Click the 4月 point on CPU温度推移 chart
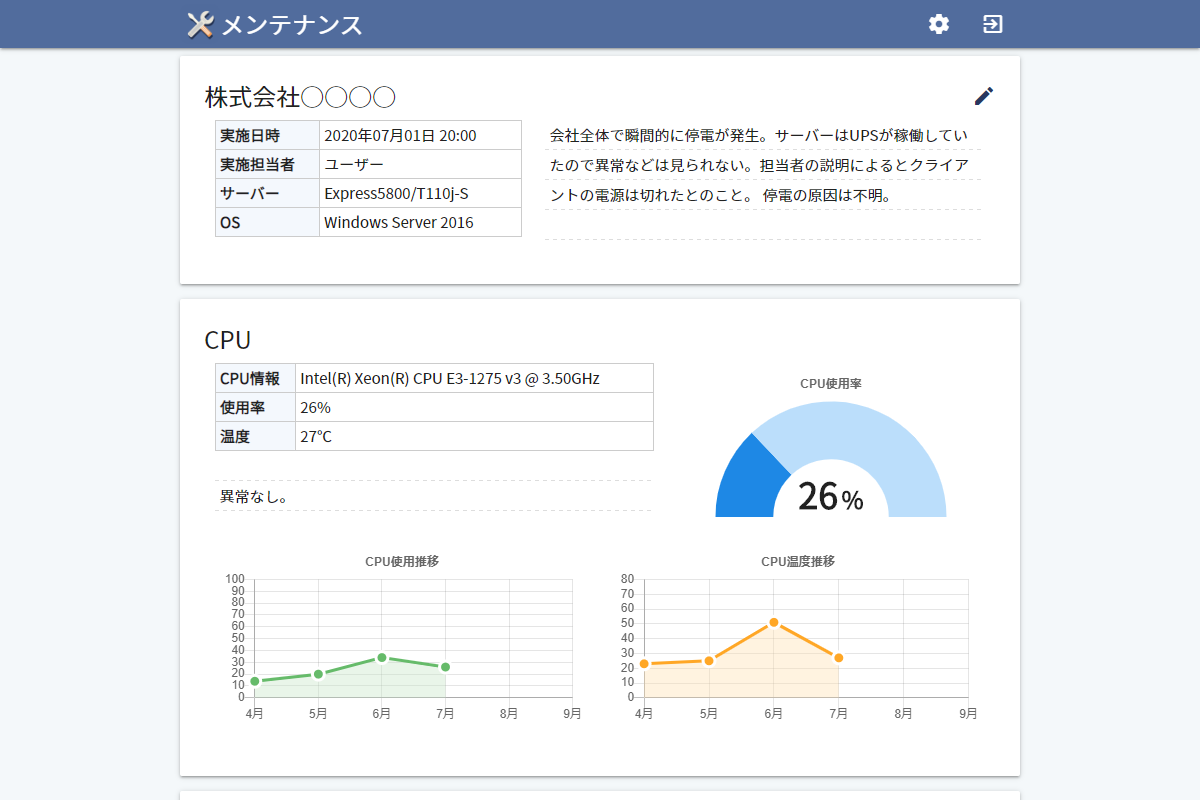This screenshot has height=800, width=1200. click(644, 663)
